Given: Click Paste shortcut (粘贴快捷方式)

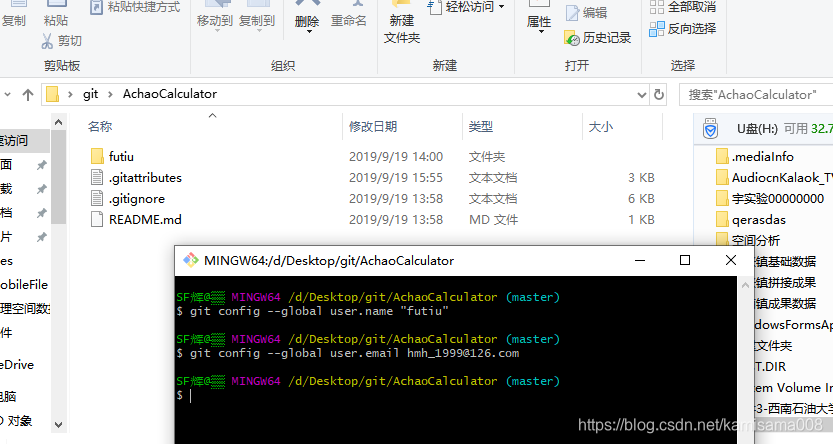Looking at the screenshot, I should pos(135,7).
